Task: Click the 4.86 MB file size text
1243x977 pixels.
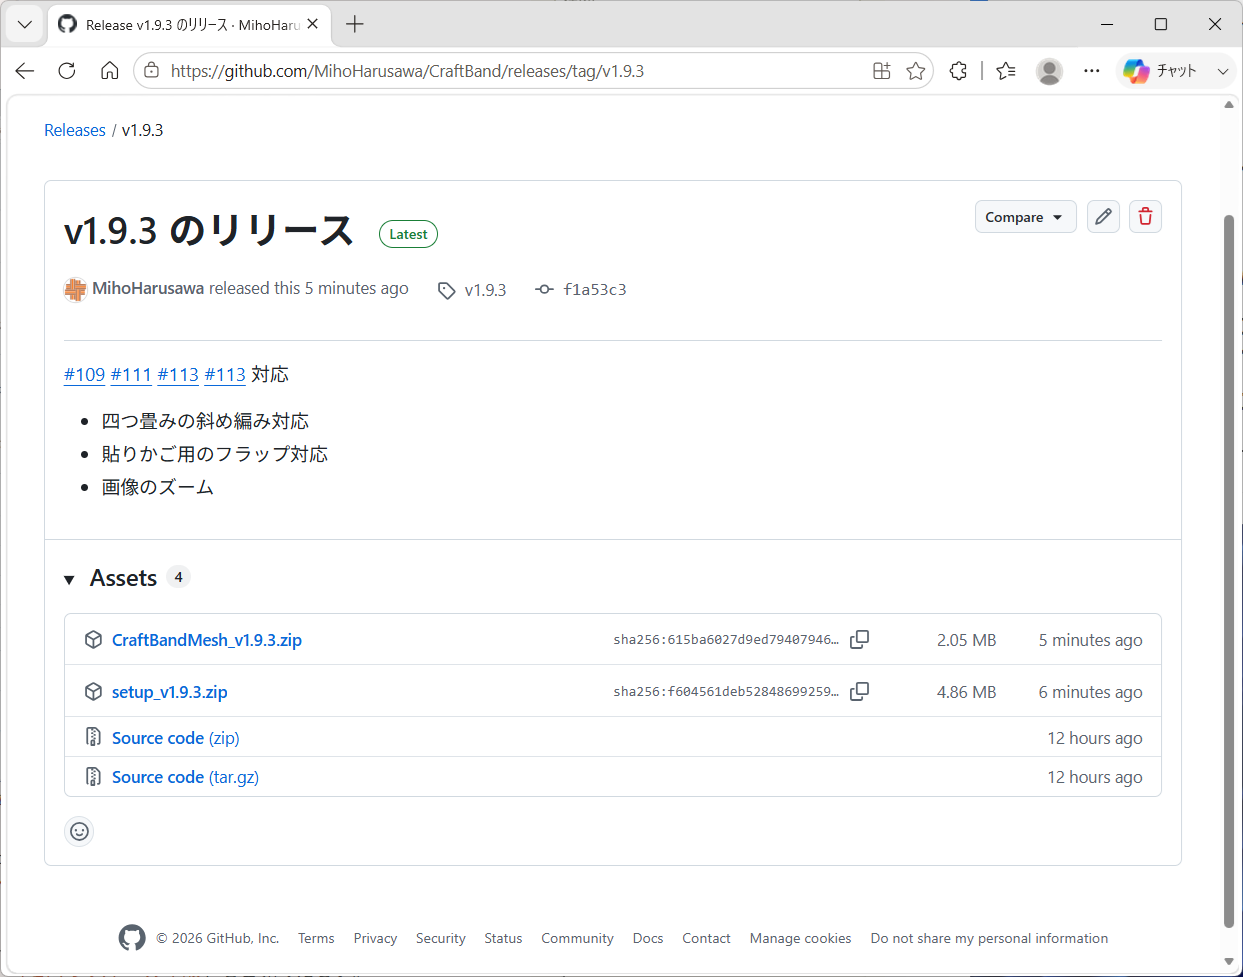Action: 966,692
